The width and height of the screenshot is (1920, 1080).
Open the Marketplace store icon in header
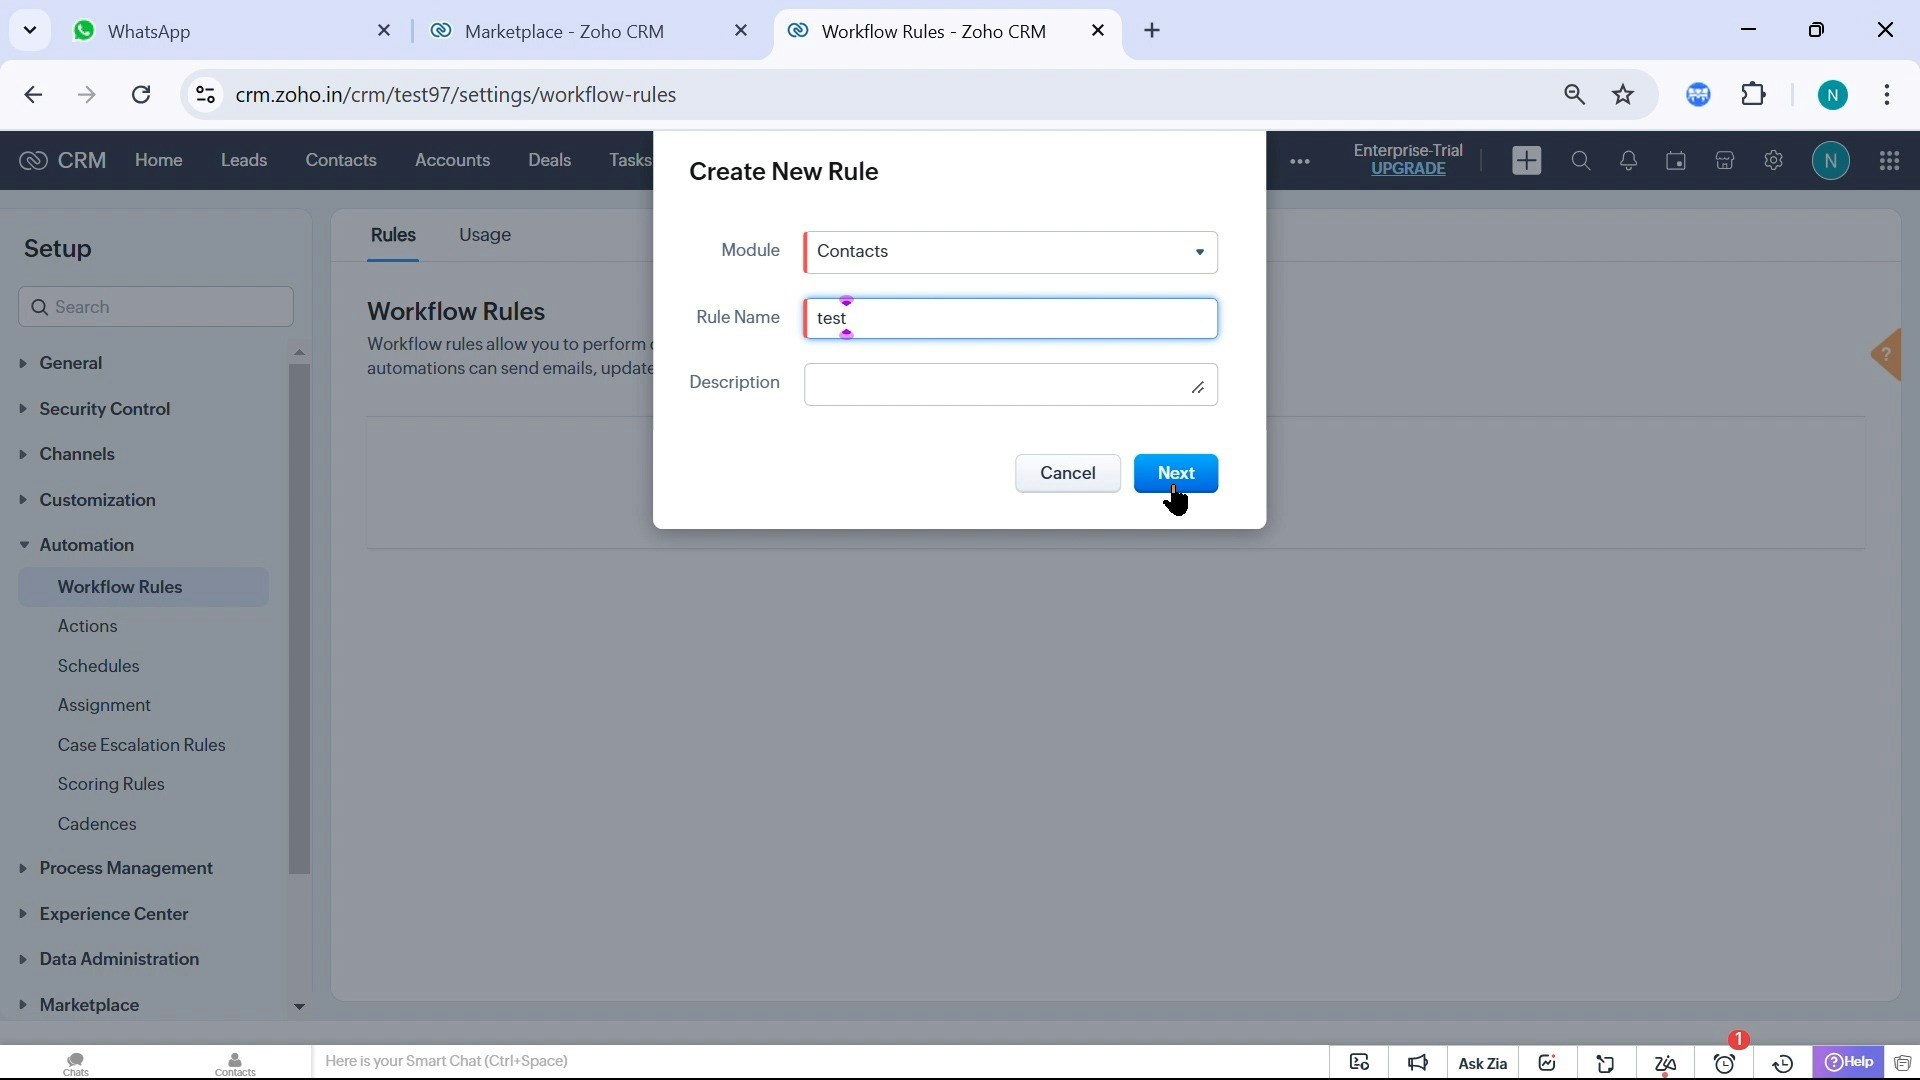(x=1724, y=161)
